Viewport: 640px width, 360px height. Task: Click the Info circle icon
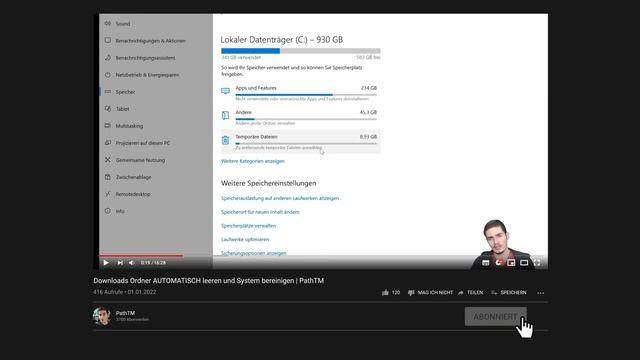coord(108,211)
